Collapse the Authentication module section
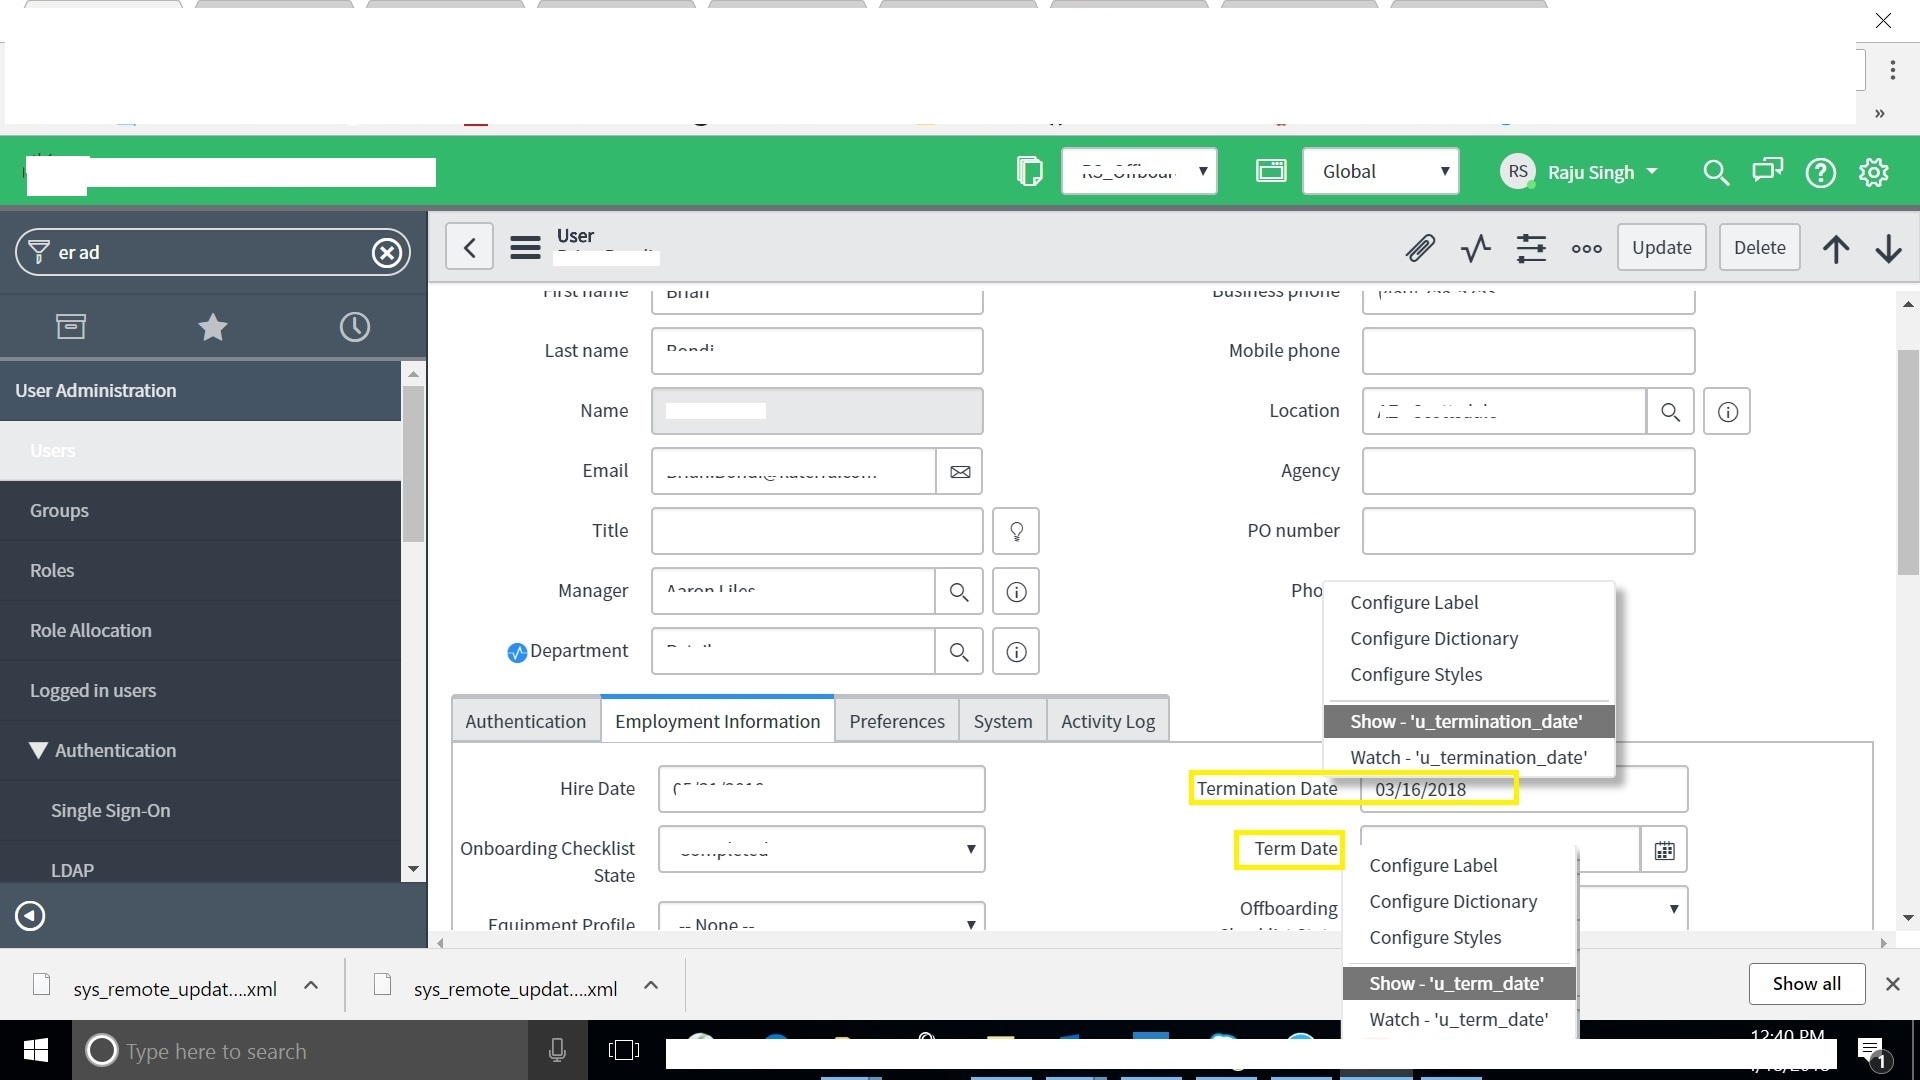This screenshot has height=1080, width=1920. click(38, 750)
